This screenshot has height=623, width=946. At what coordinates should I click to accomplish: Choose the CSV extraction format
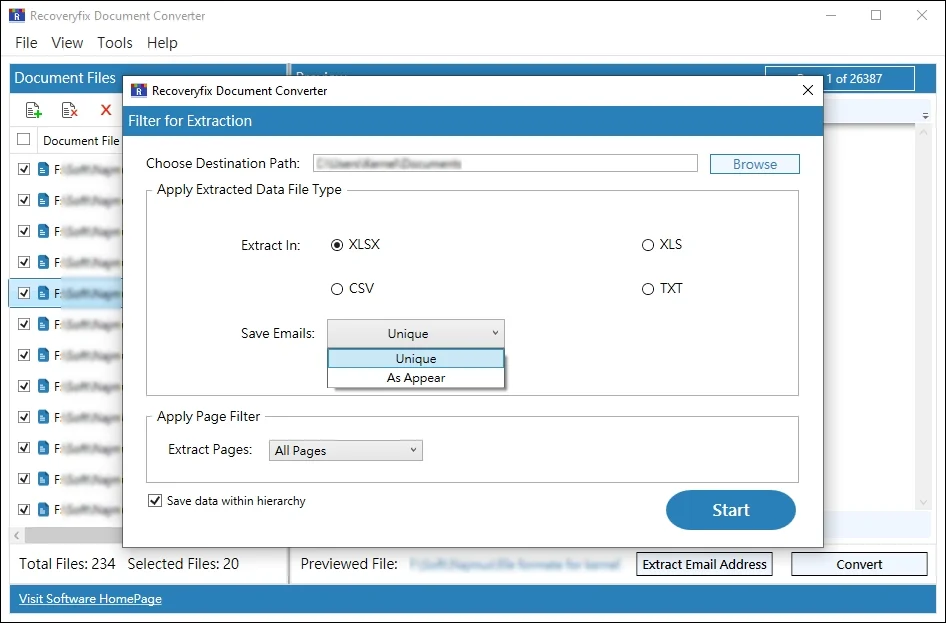pos(337,289)
